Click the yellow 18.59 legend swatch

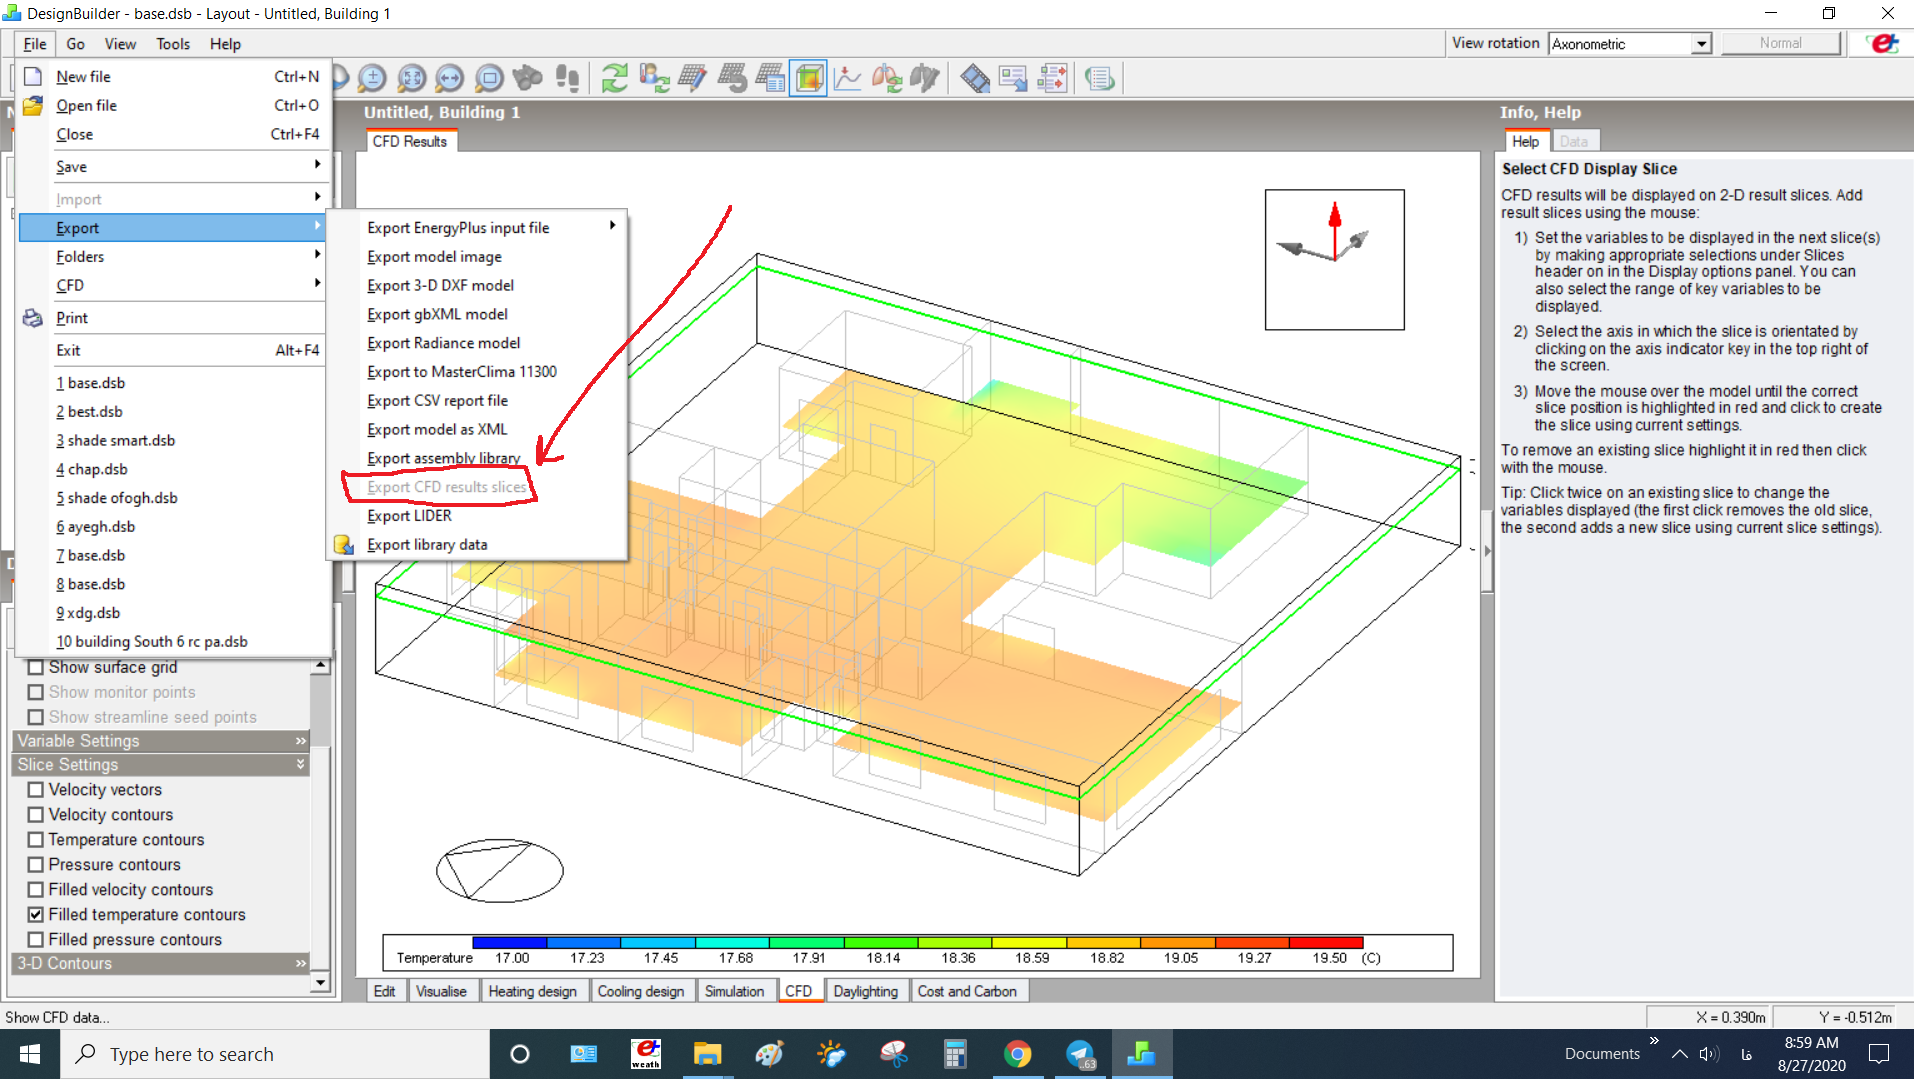[x=1029, y=943]
